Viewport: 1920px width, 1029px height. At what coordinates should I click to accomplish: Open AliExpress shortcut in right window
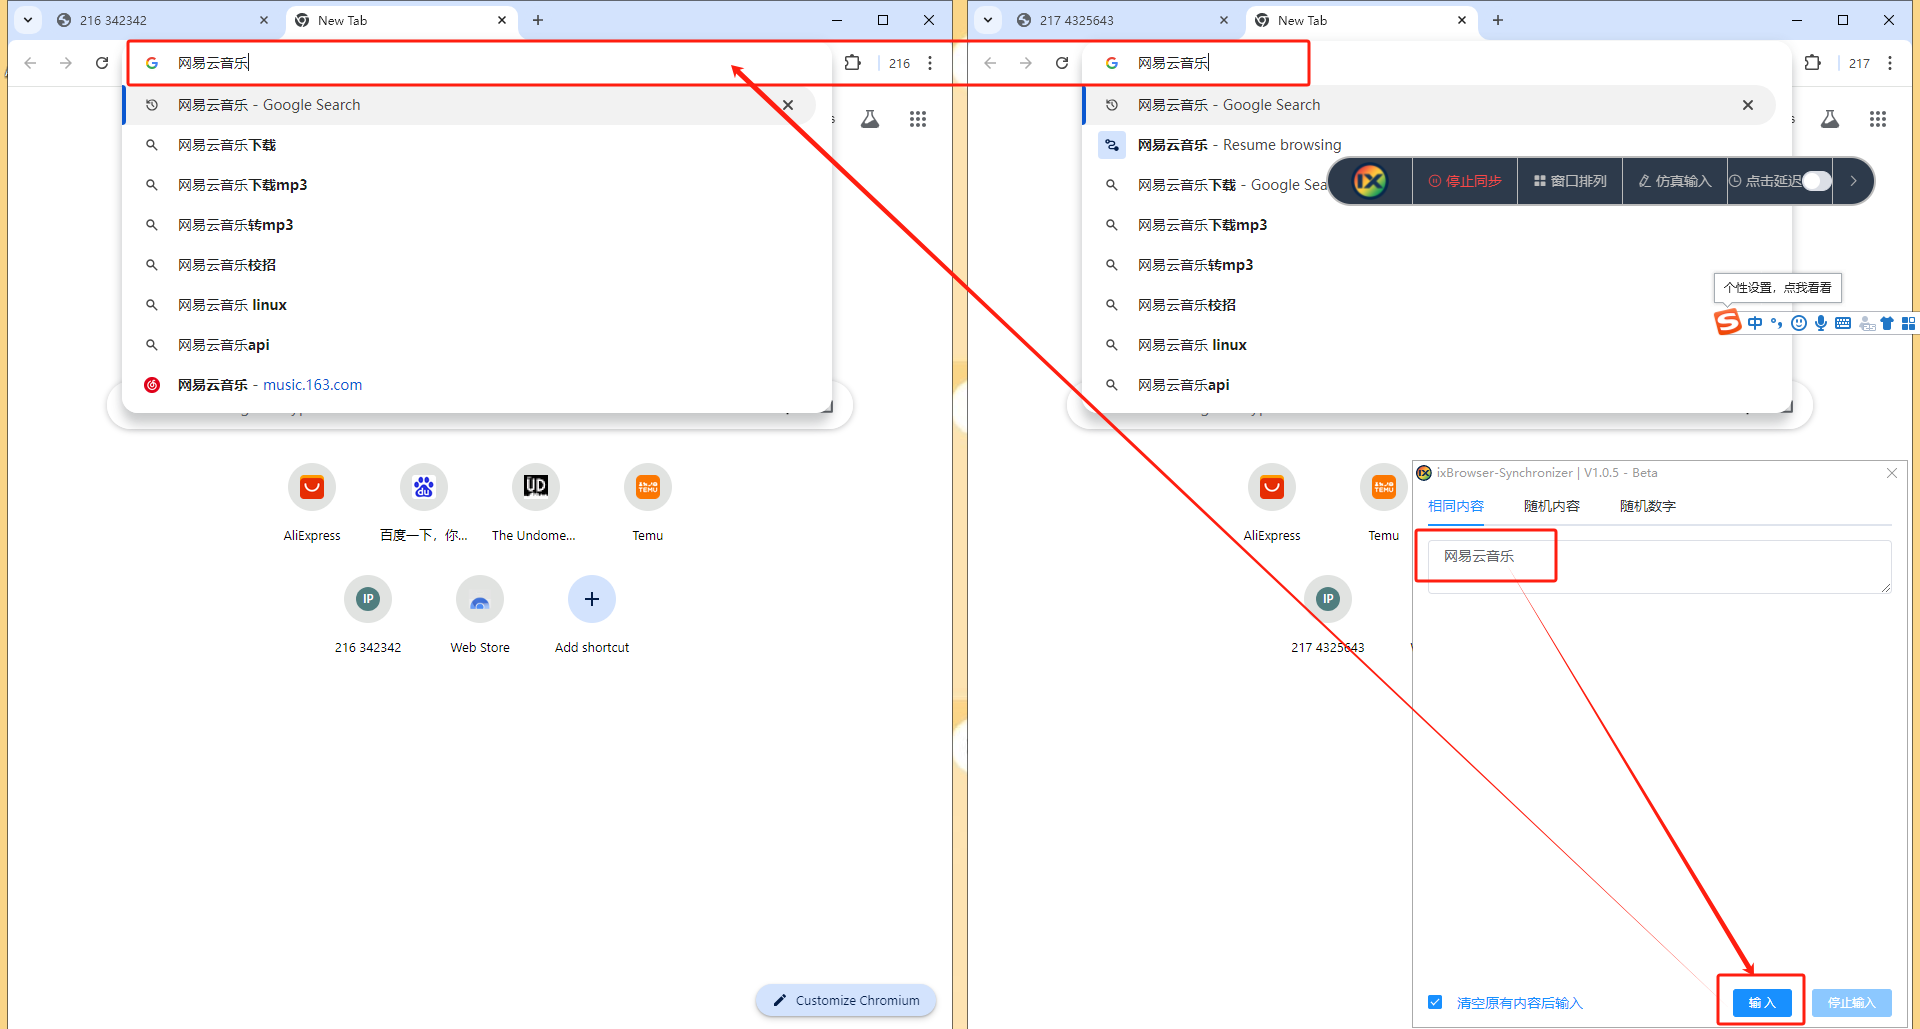coord(1272,503)
